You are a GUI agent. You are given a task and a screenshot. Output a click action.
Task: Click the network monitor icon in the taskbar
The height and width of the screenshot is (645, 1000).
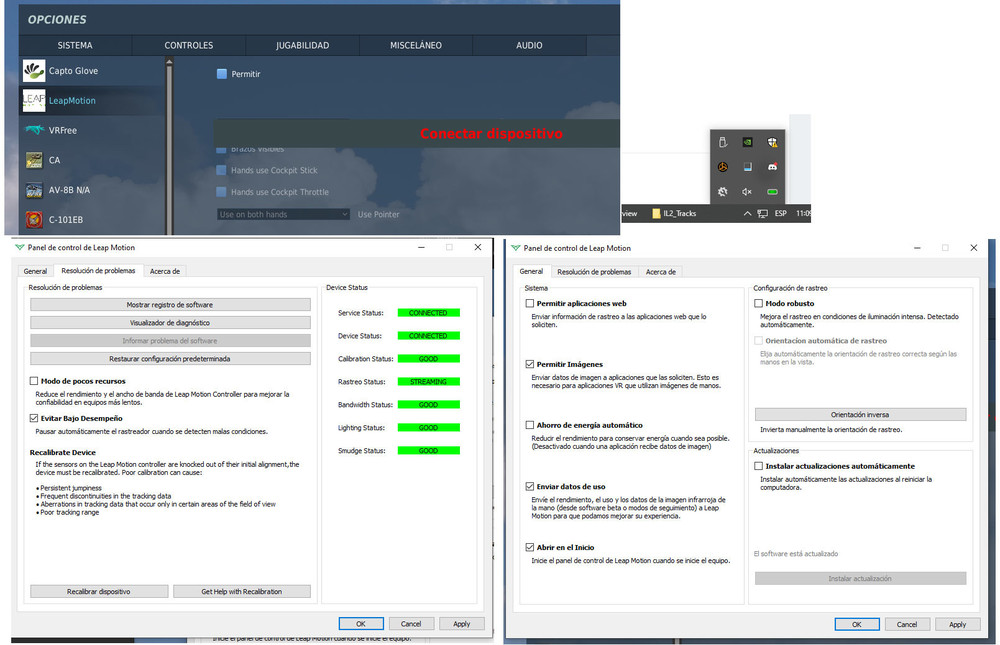click(x=762, y=214)
